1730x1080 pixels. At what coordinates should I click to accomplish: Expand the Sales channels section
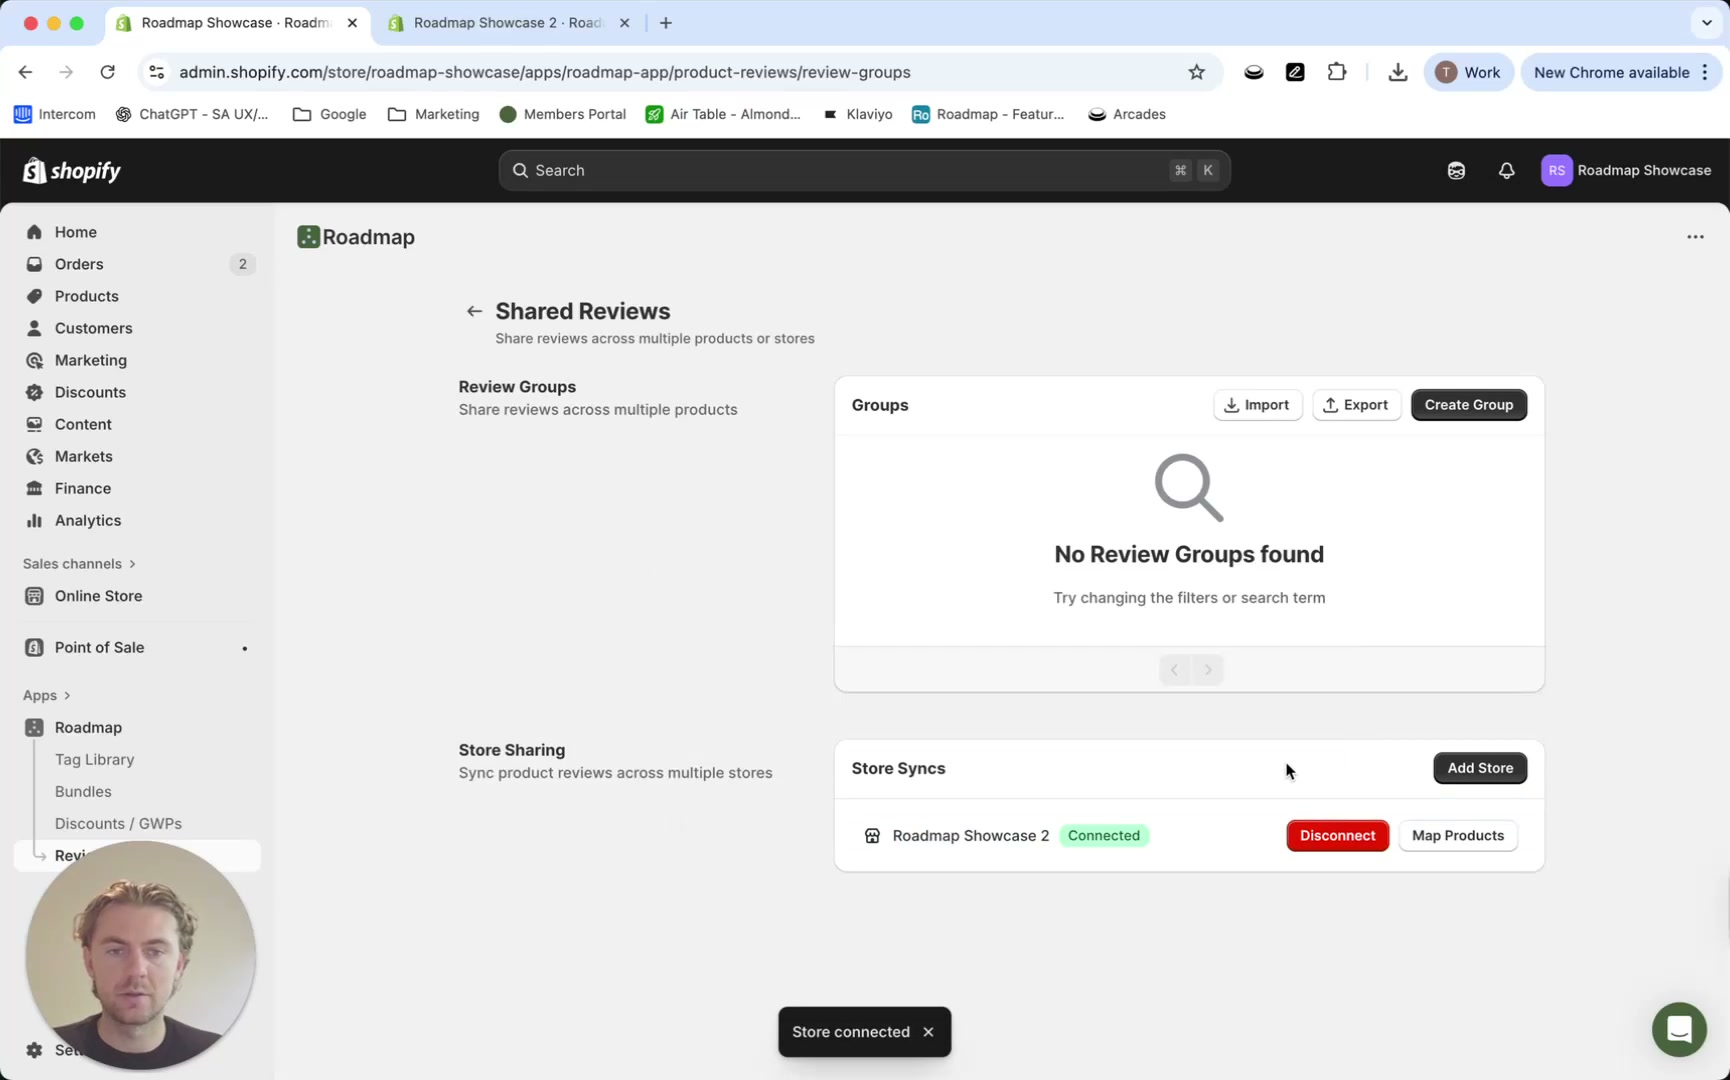point(131,563)
